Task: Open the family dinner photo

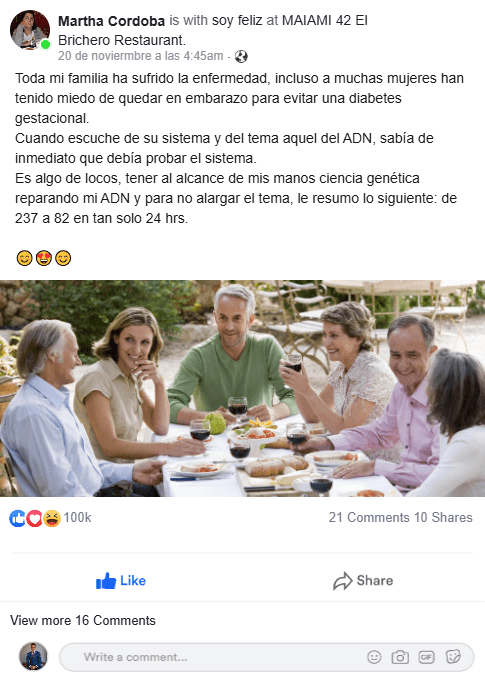Action: tap(242, 388)
